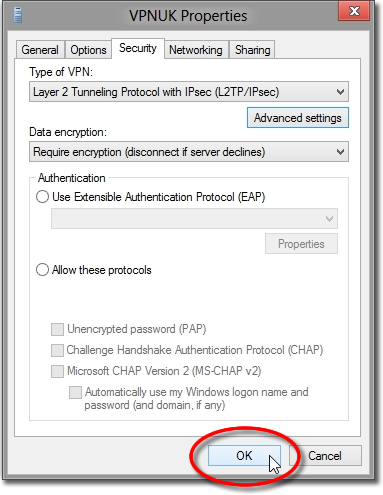Select Allow these protocols radio button
This screenshot has width=383, height=495.
[x=42, y=270]
